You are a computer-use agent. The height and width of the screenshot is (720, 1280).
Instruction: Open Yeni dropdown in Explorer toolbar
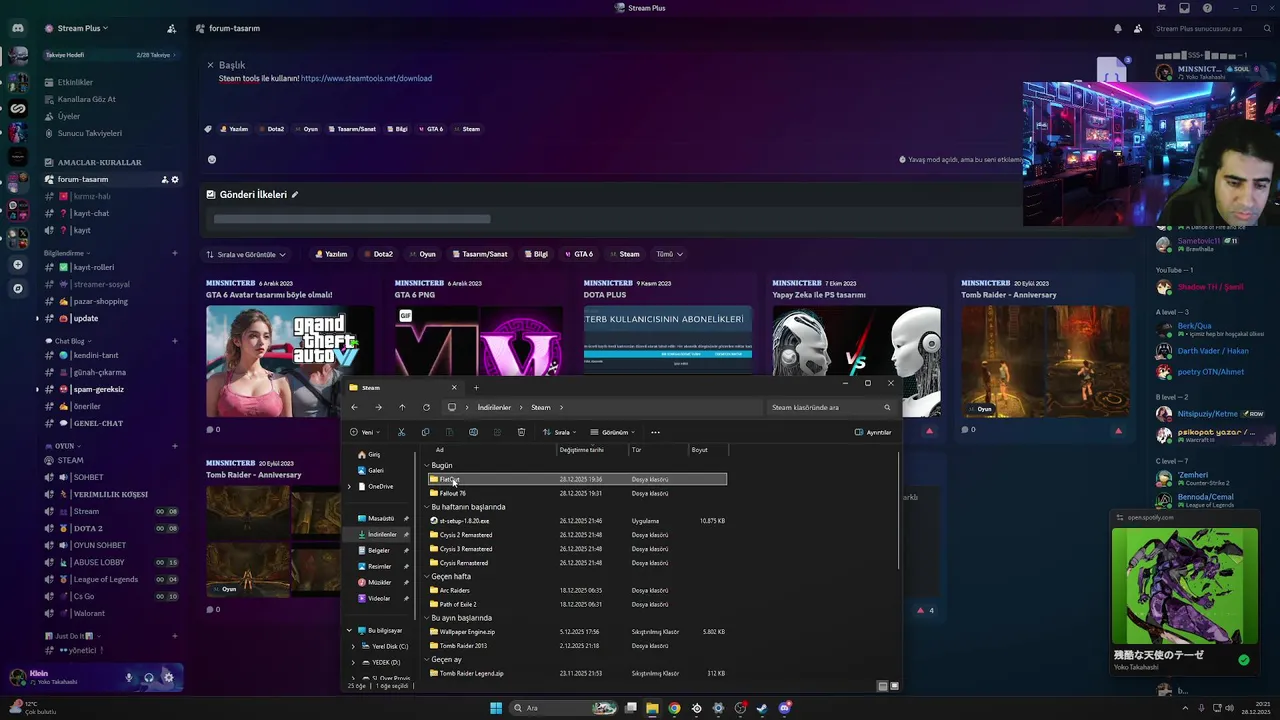click(365, 432)
